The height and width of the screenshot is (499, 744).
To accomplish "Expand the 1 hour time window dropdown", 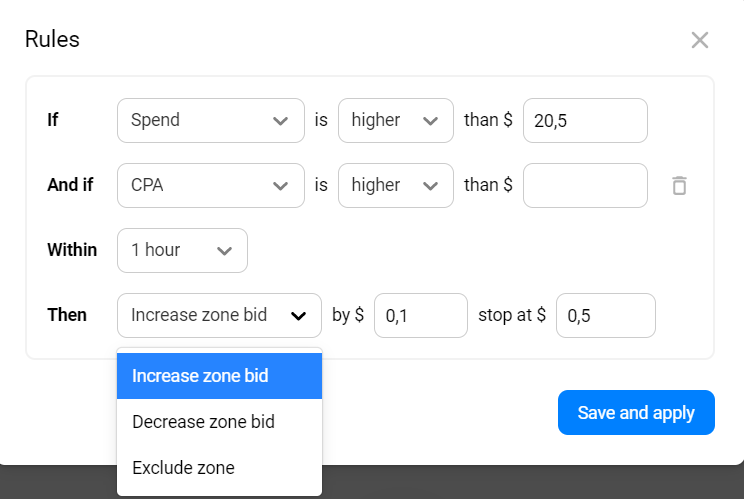I will click(x=182, y=250).
